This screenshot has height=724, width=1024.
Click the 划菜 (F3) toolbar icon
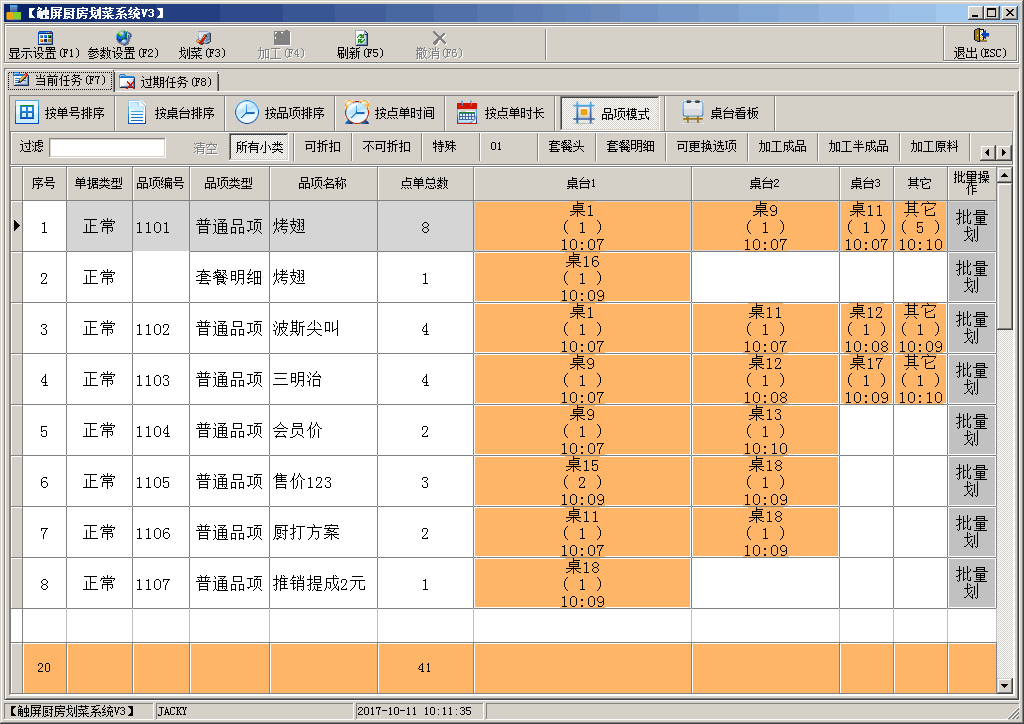pos(202,38)
